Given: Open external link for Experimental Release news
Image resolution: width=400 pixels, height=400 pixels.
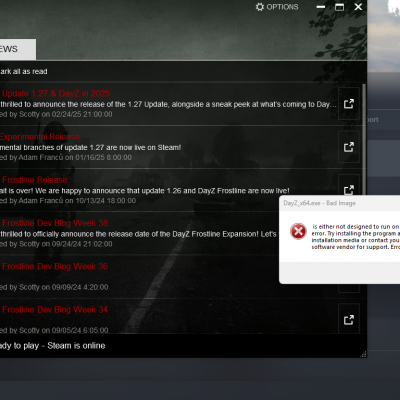Looking at the screenshot, I should (349, 147).
